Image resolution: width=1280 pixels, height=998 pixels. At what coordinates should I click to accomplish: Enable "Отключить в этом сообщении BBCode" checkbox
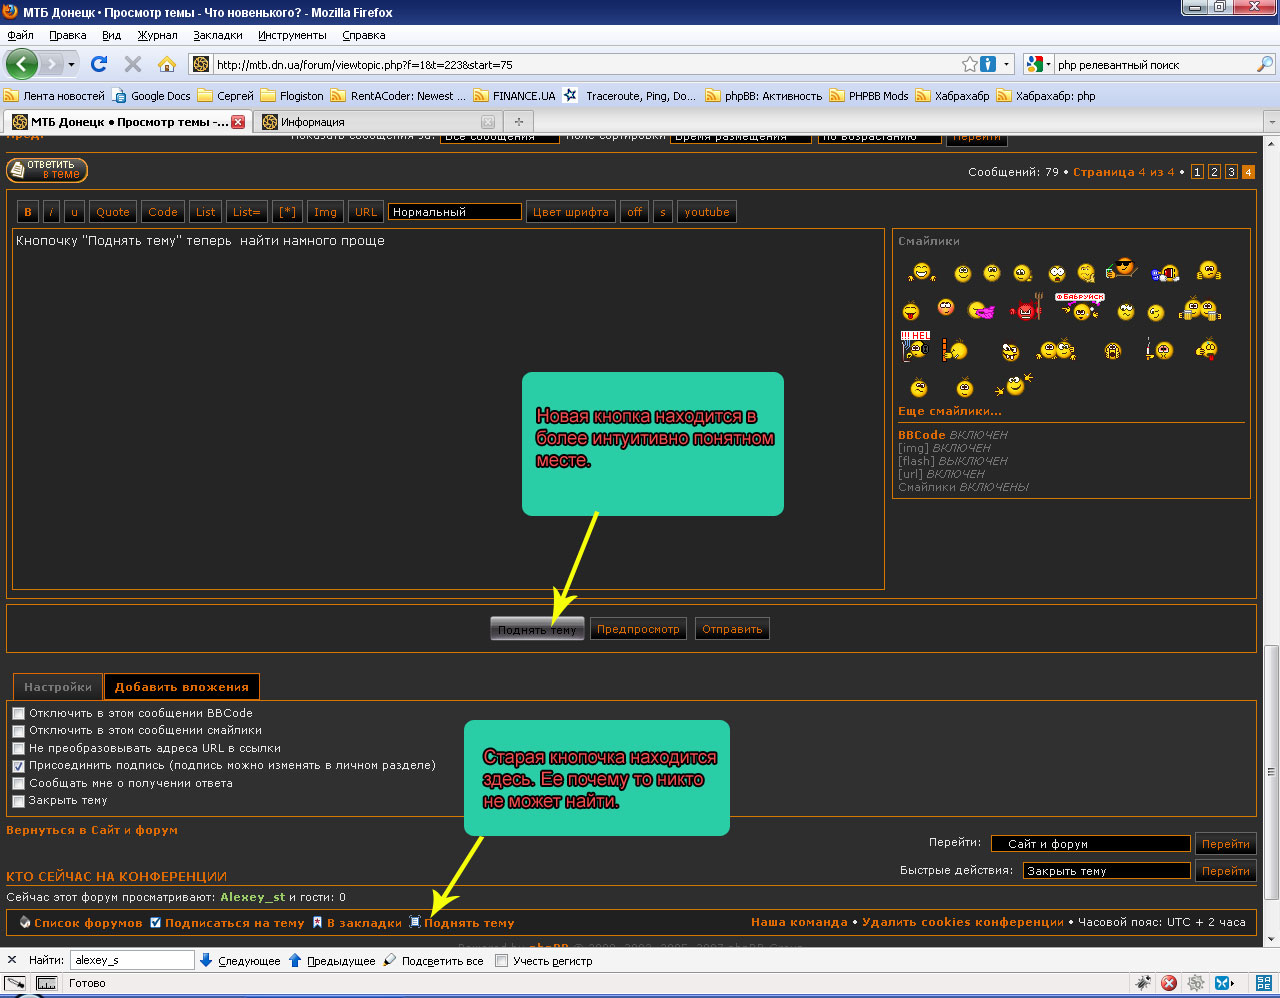[19, 714]
